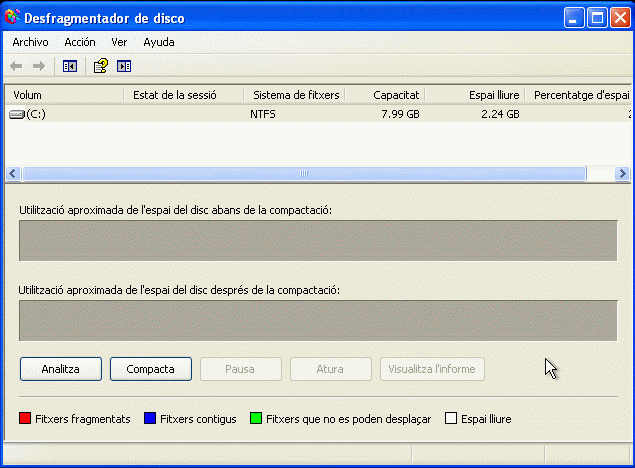Click the help toolbar icon
The height and width of the screenshot is (468, 635).
pos(100,66)
